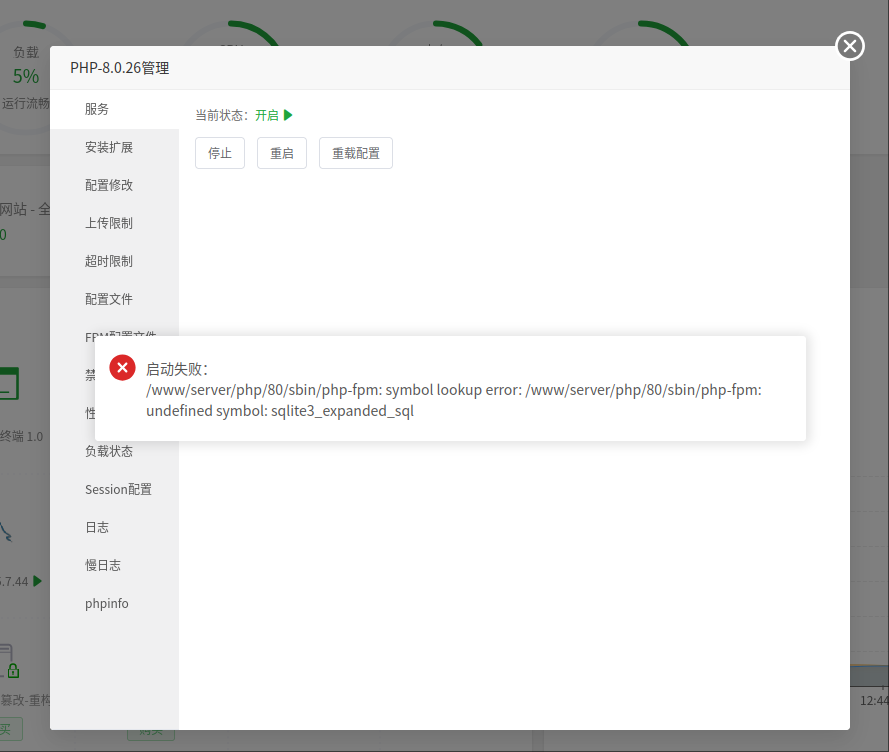Click the red error icon in the failure message

point(122,368)
